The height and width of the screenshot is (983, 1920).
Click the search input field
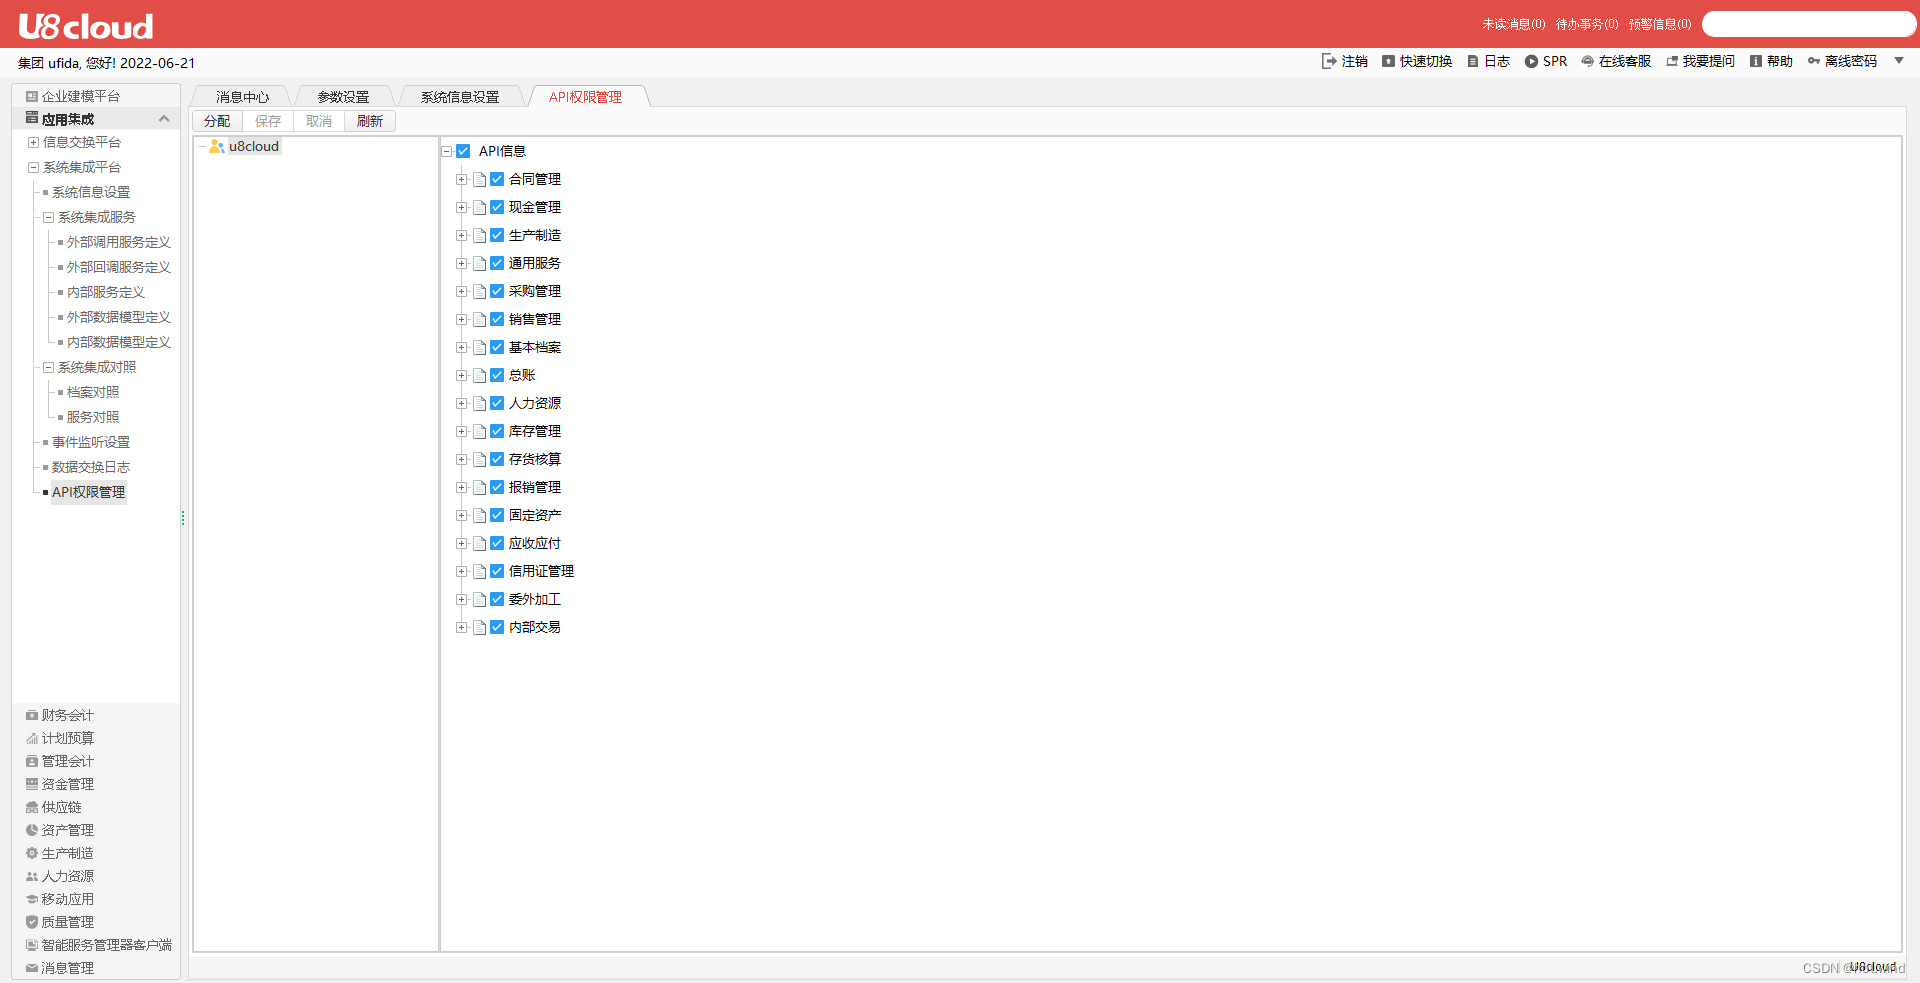pos(1808,23)
